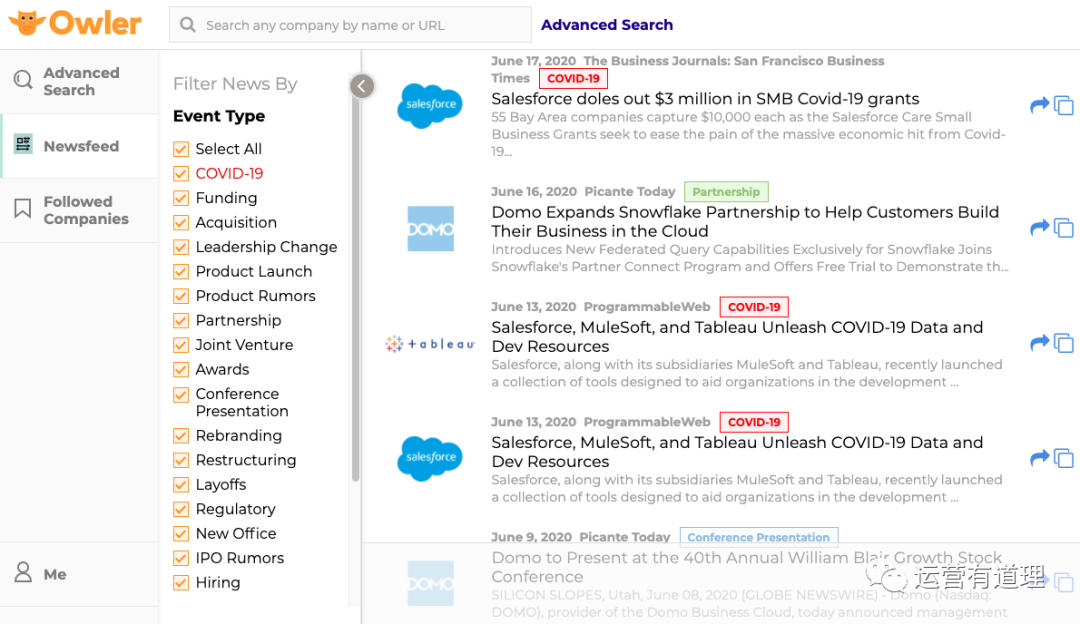Open Domo to Present at 40th Annual headline
Viewport: 1080px width, 624px height.
click(x=747, y=567)
